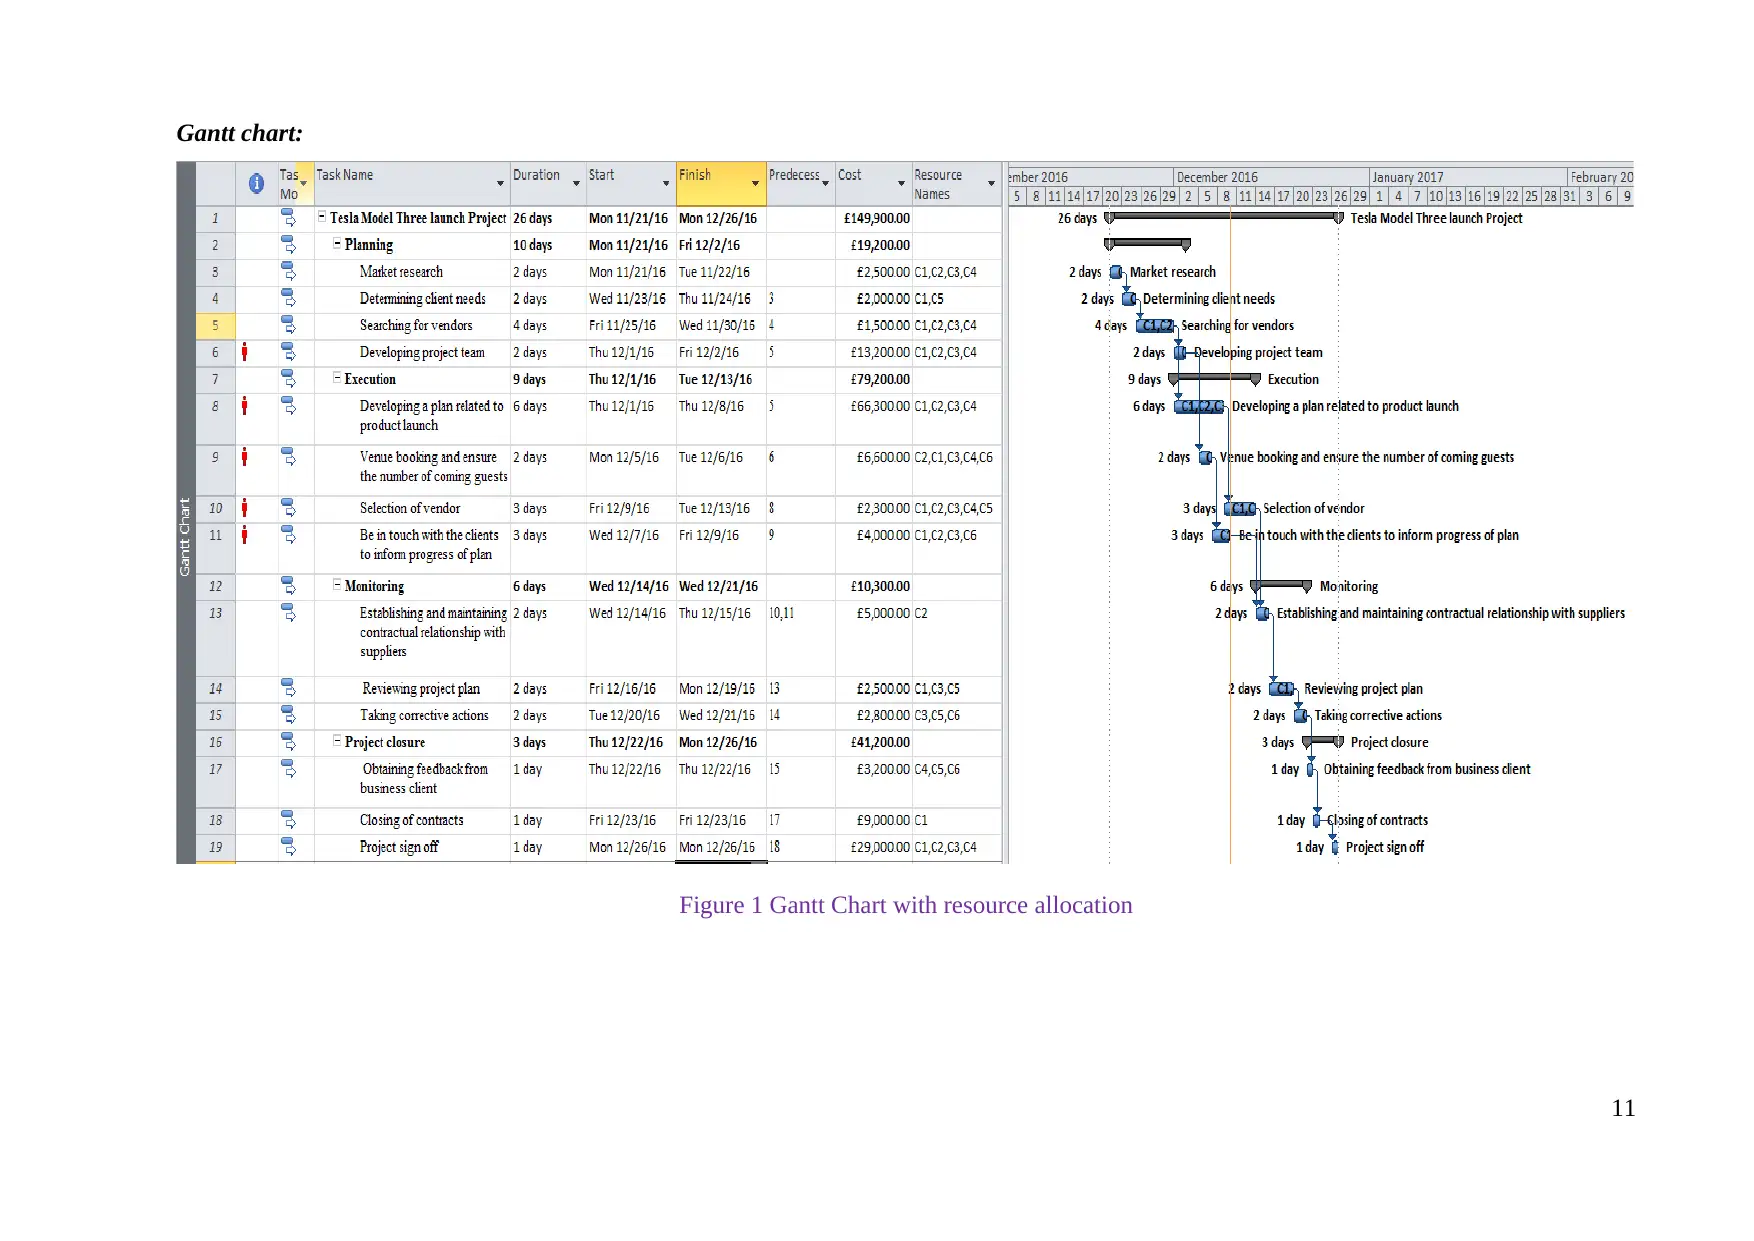1754x1241 pixels.
Task: Open the Start column filter dropdown
Action: (666, 183)
